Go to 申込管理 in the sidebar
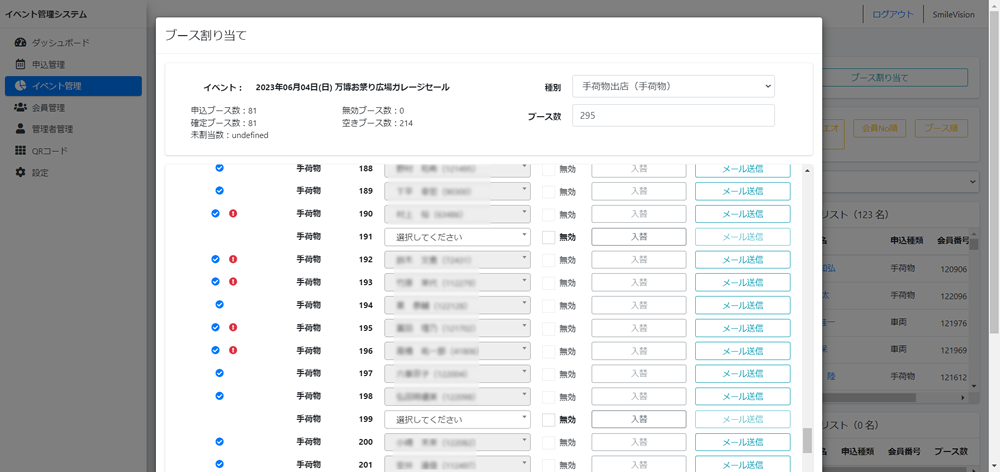Image resolution: width=1000 pixels, height=472 pixels. pos(73,64)
